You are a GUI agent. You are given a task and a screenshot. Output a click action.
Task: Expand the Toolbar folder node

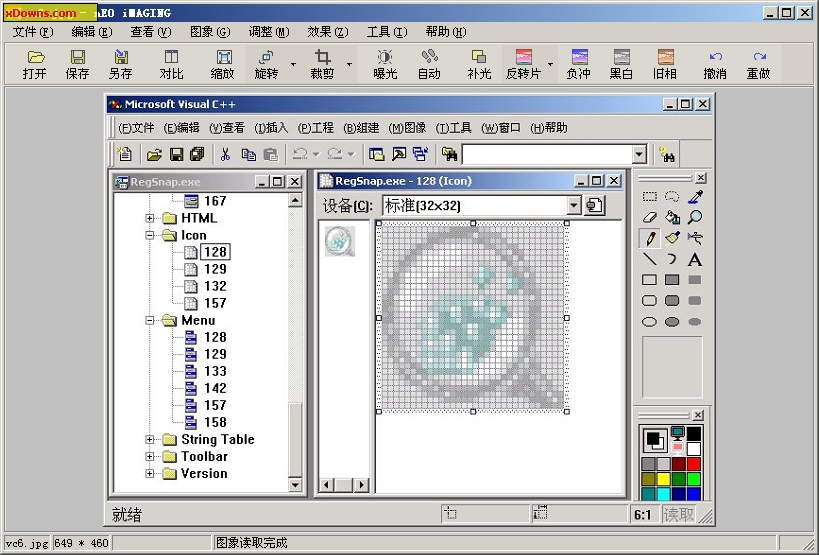[150, 457]
